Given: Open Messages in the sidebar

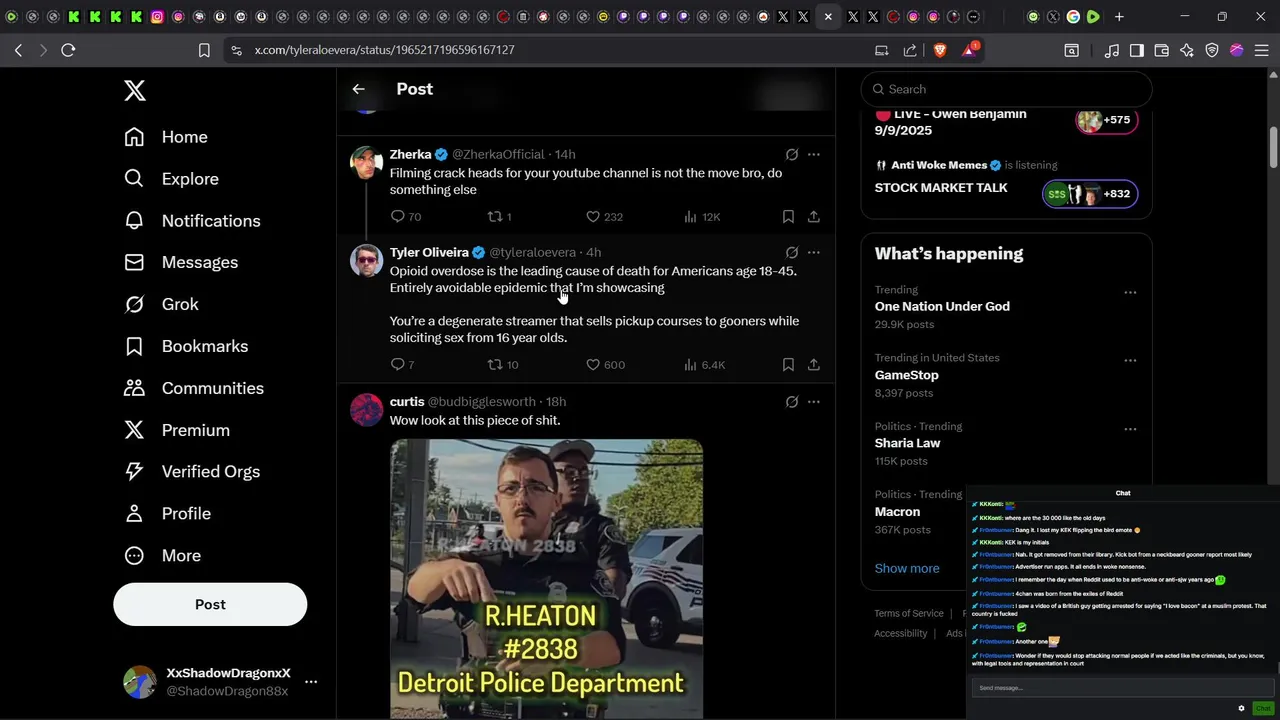Looking at the screenshot, I should click(181, 262).
